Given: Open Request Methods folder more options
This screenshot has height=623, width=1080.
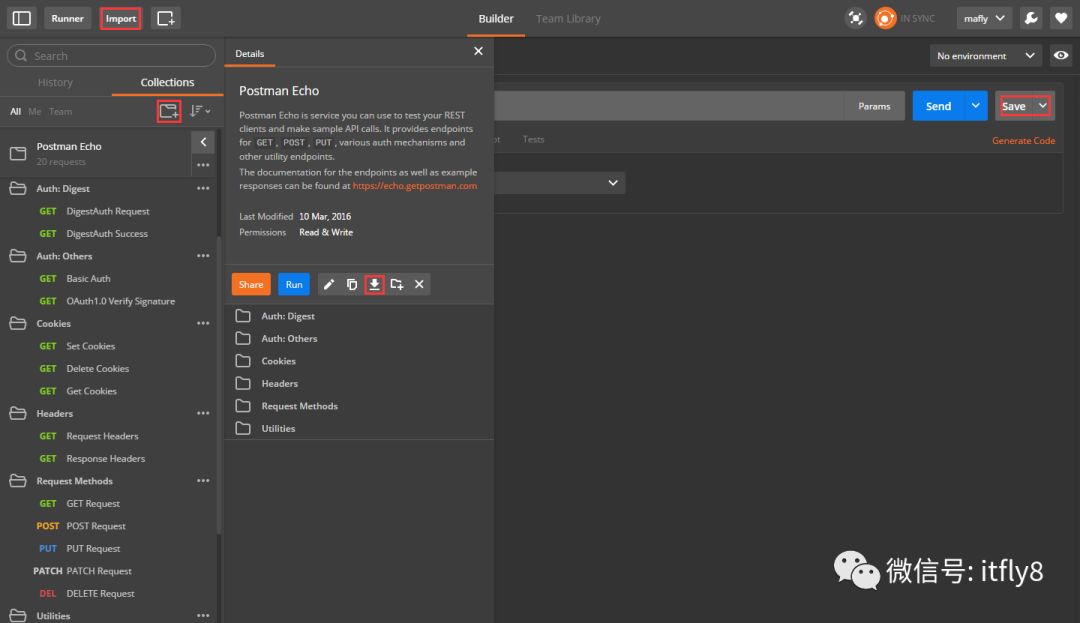Looking at the screenshot, I should tap(203, 481).
